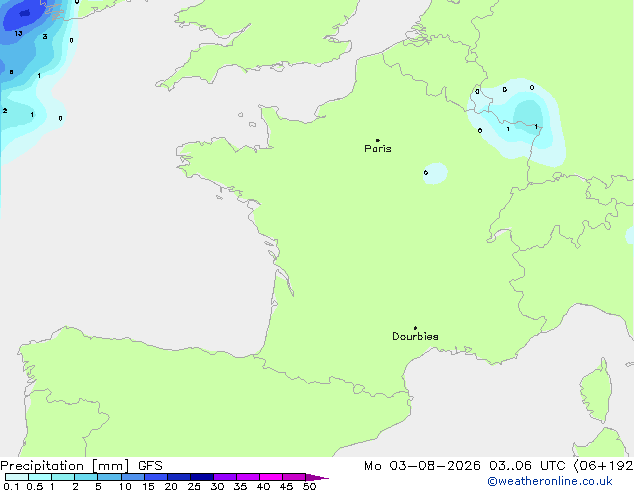Click the 'Mo 03-08-2026' date text
This screenshot has width=634, height=490.
(422, 466)
